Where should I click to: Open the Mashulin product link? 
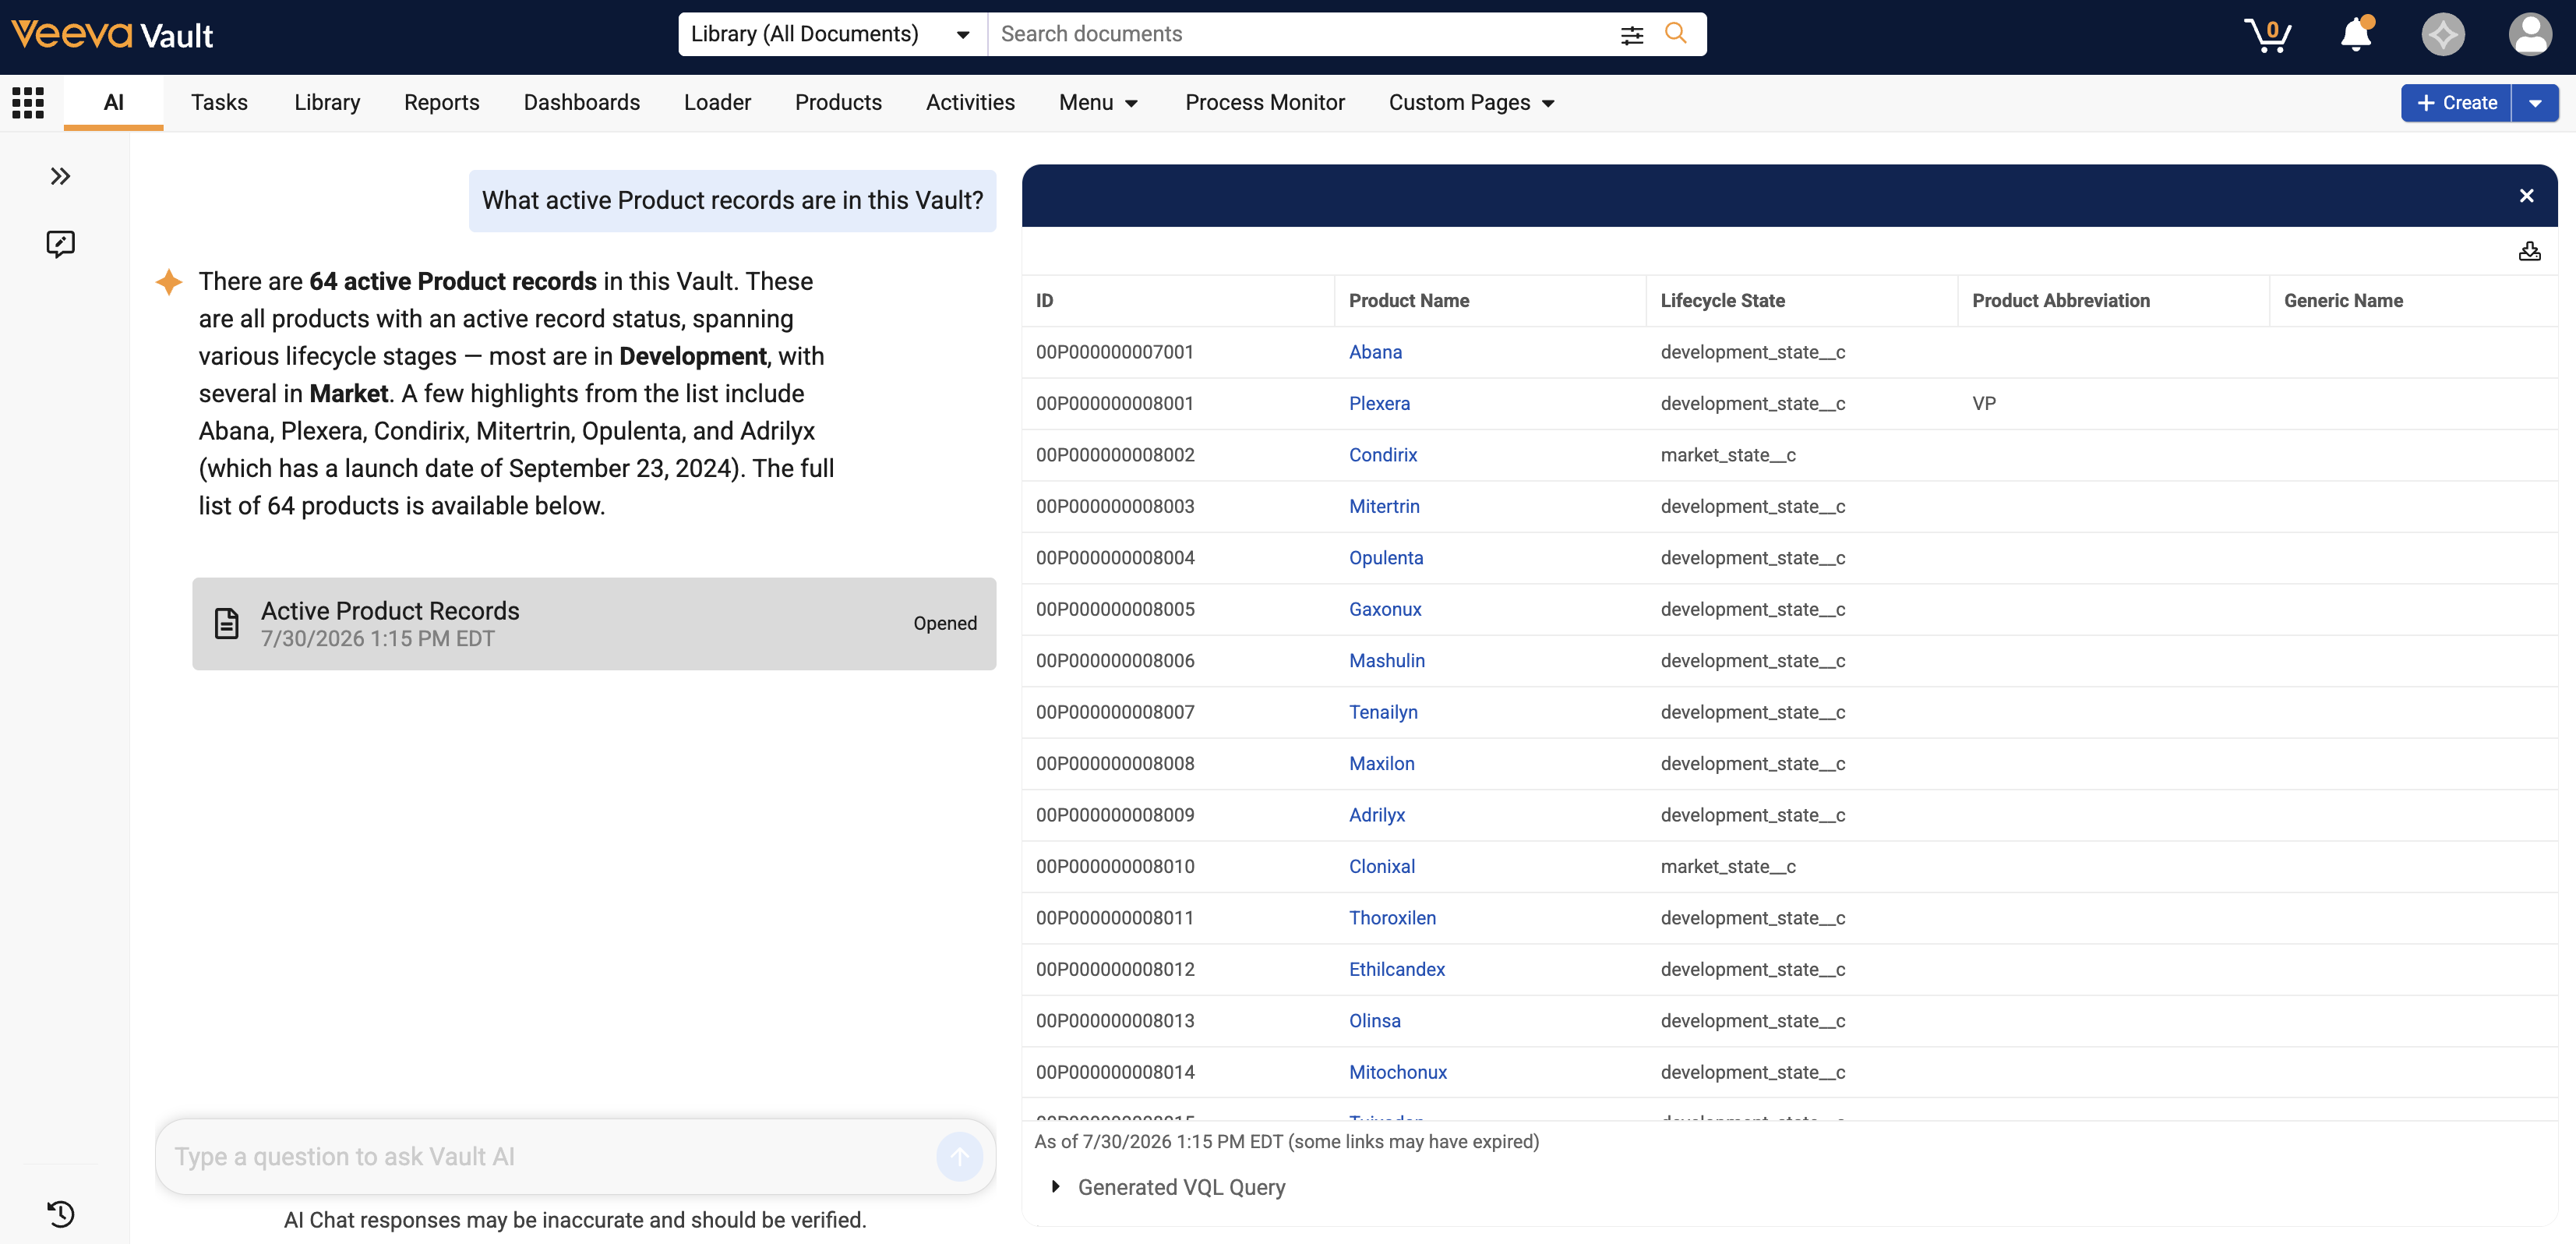1386,661
